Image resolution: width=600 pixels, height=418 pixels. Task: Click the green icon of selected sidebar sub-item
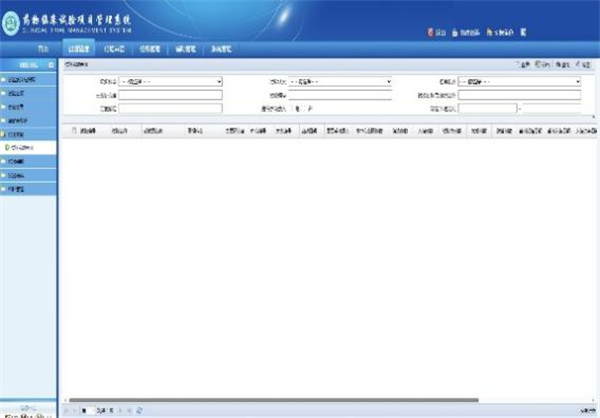pos(6,147)
